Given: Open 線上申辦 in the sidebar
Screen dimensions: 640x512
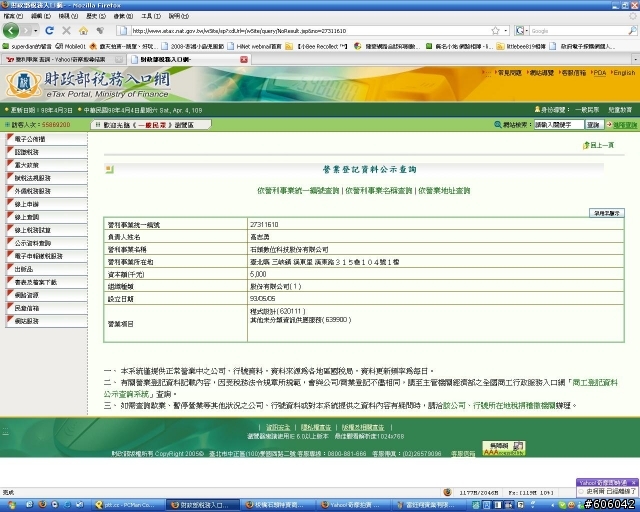Looking at the screenshot, I should 47,204.
